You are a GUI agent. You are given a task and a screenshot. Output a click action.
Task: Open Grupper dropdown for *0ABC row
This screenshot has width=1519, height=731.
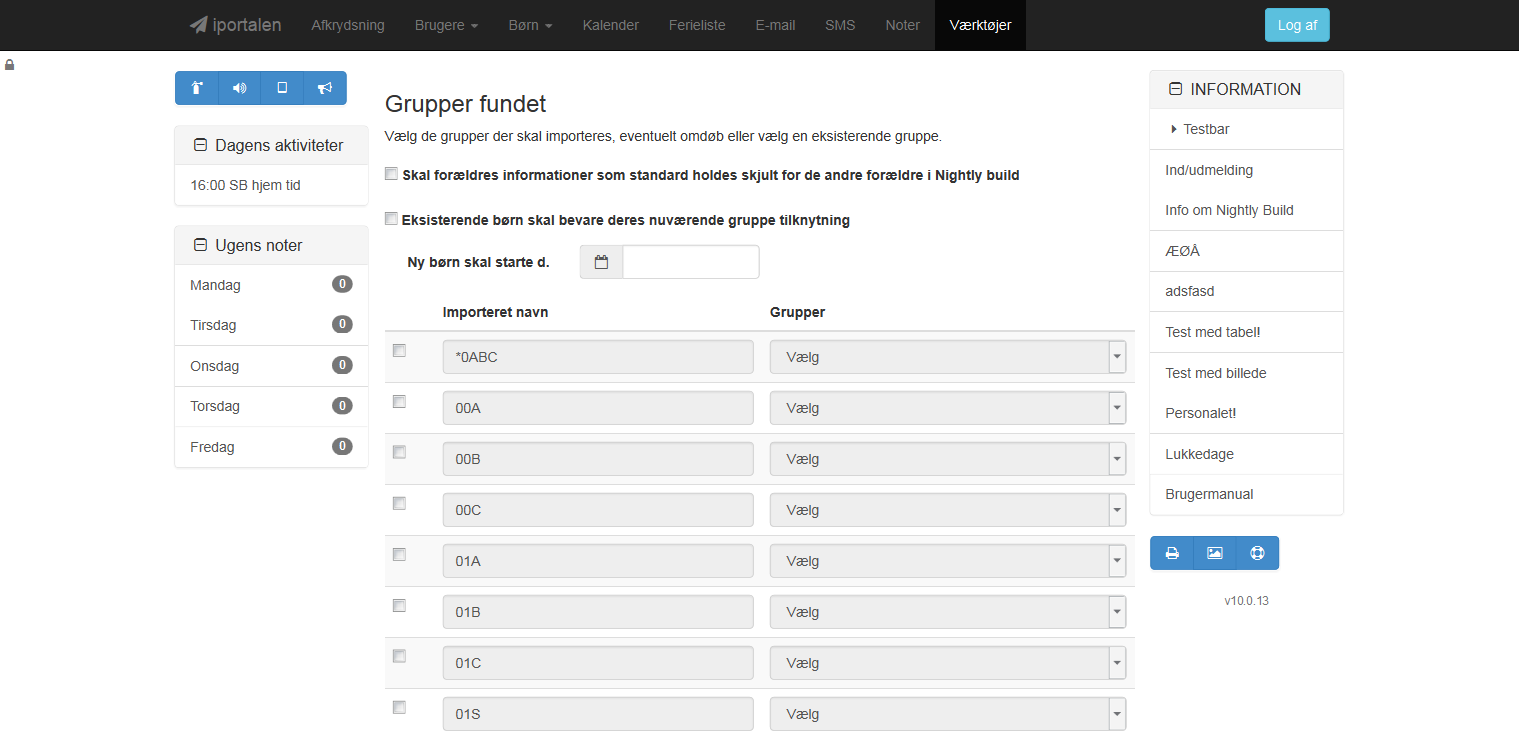click(x=948, y=357)
